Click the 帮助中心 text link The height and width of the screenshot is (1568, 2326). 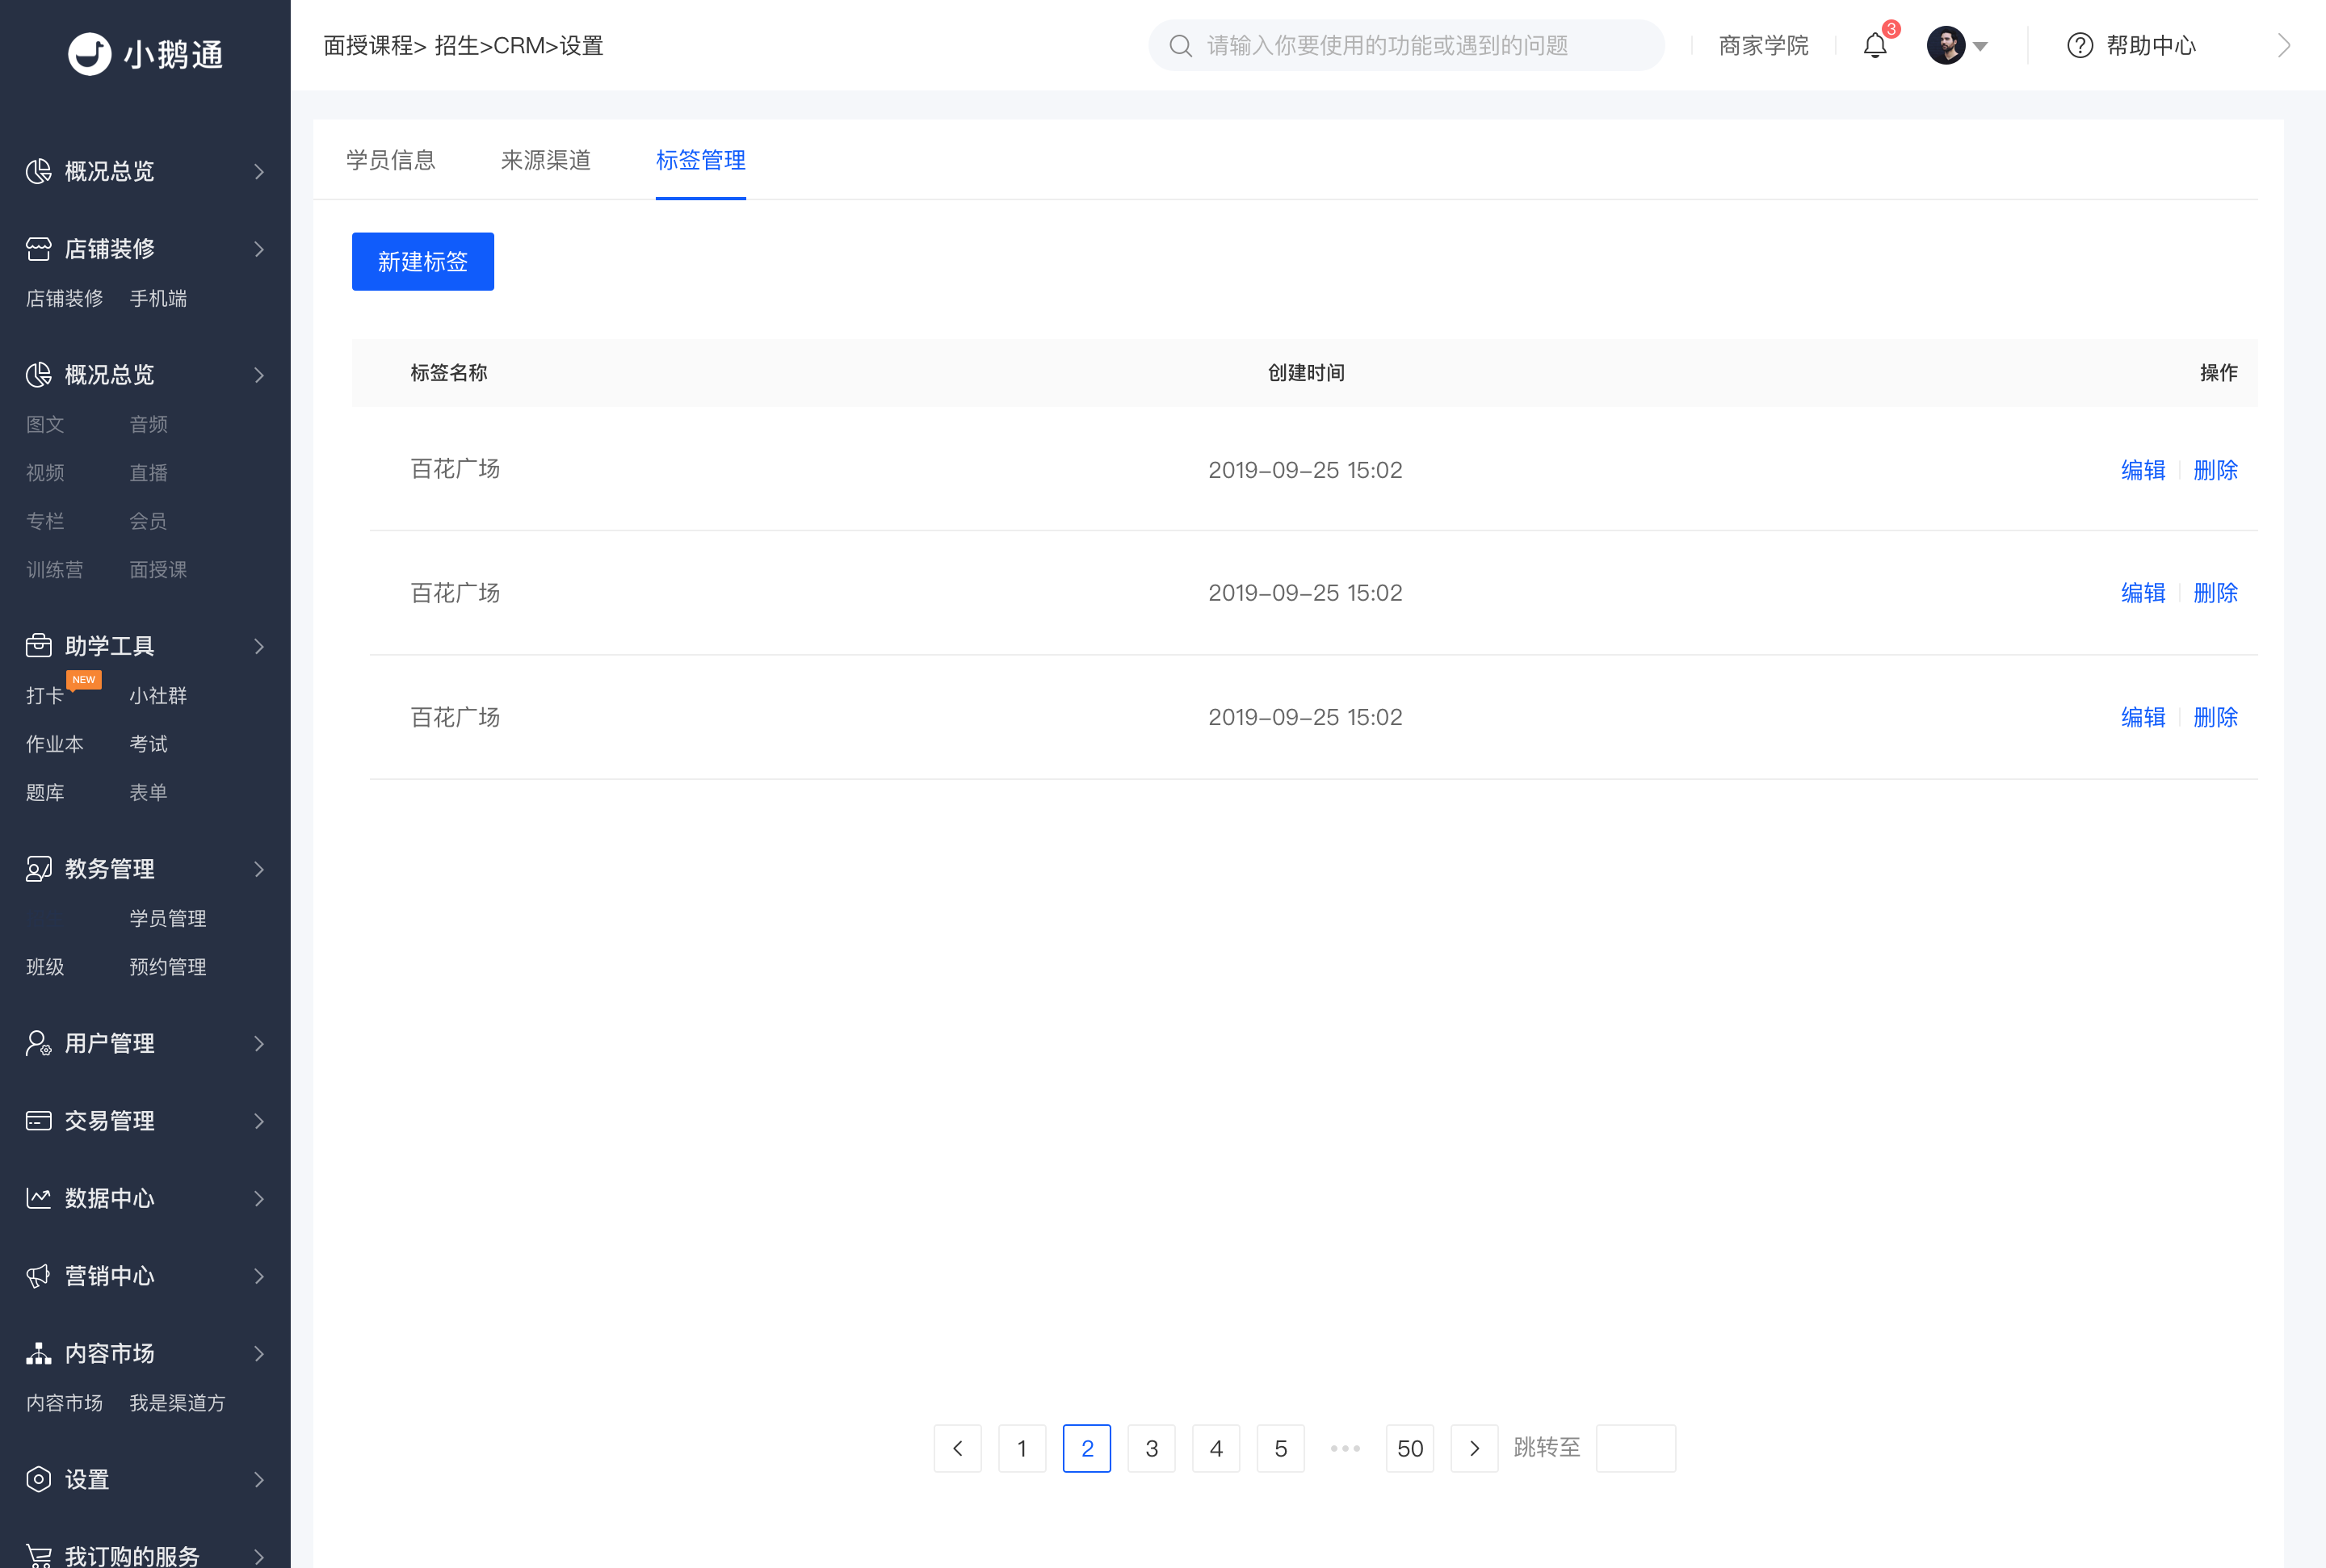(x=2151, y=45)
